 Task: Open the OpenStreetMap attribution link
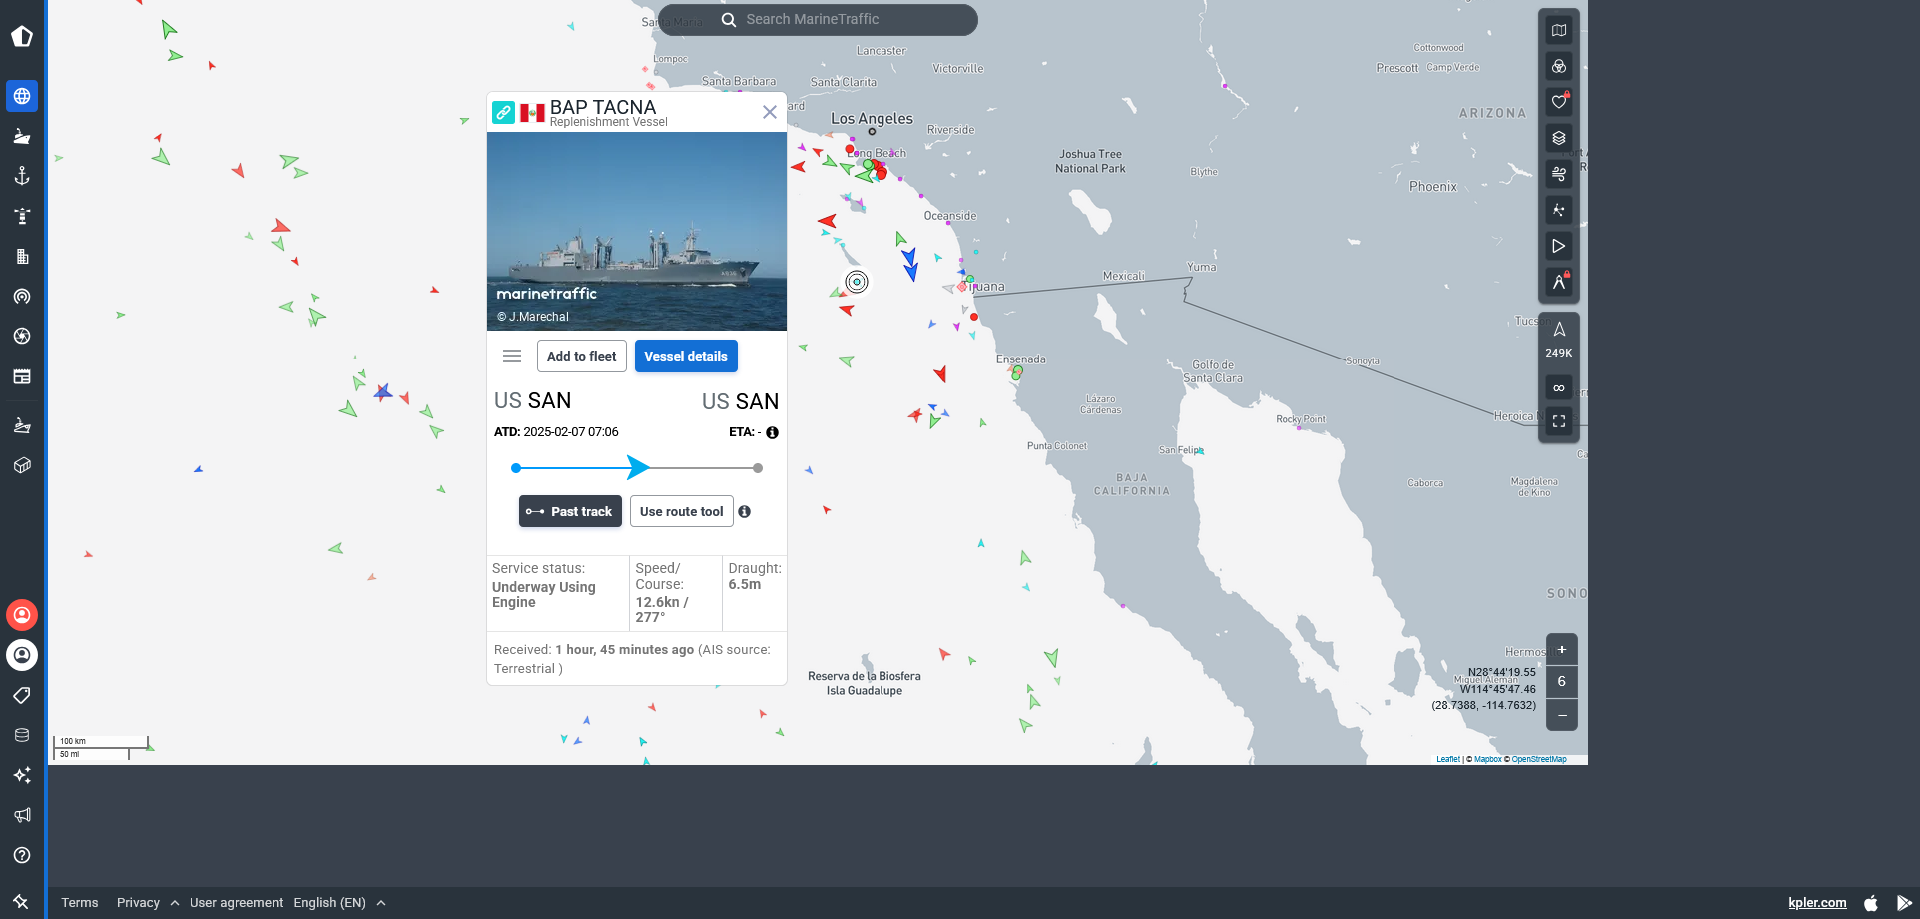click(x=1539, y=759)
